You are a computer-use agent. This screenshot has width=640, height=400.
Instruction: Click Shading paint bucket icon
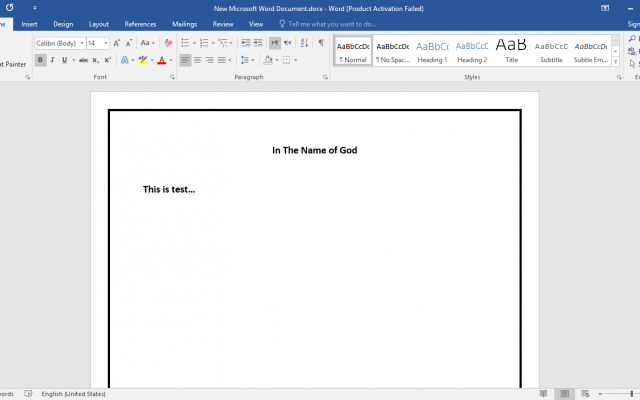(268, 60)
